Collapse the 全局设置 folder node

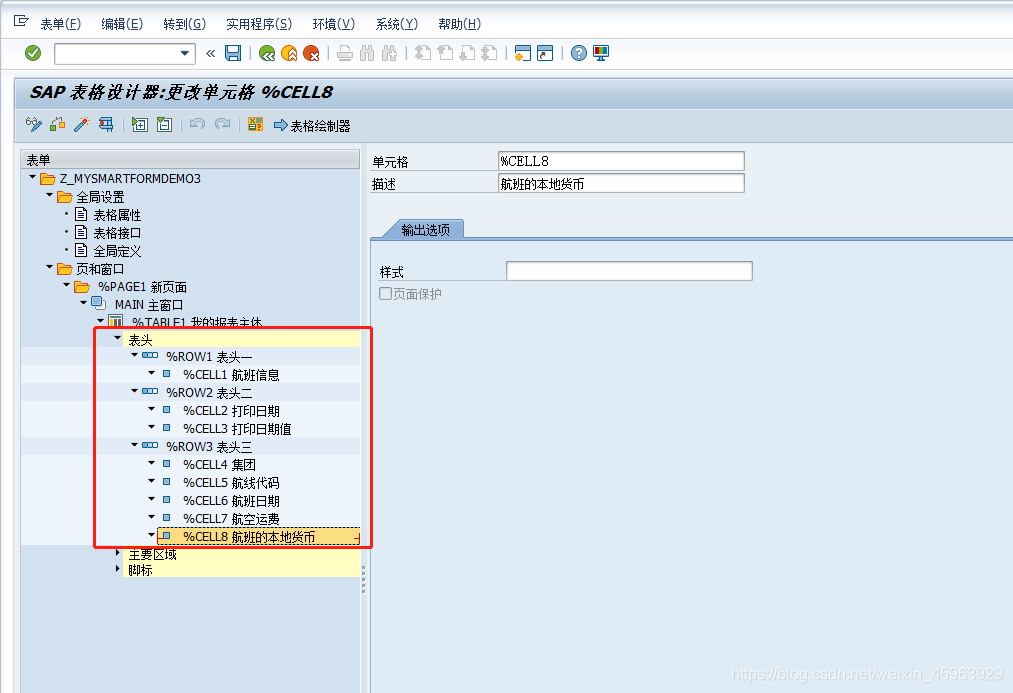tap(49, 194)
